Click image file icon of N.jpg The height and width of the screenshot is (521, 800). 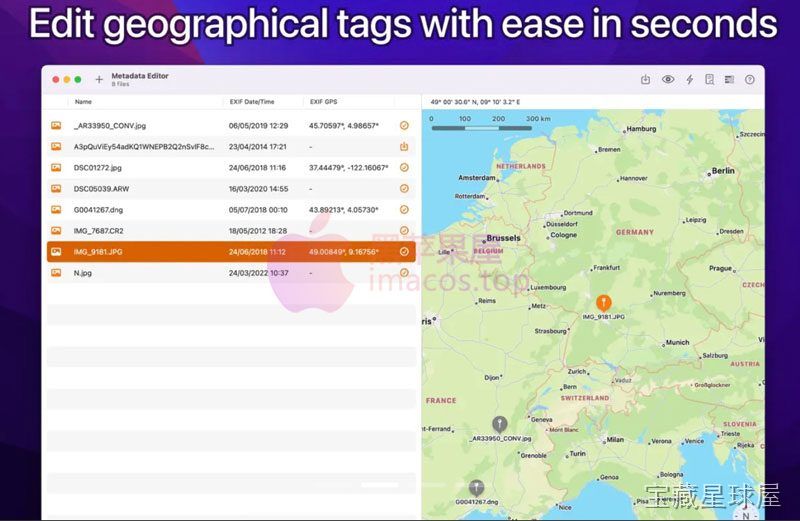(56, 273)
